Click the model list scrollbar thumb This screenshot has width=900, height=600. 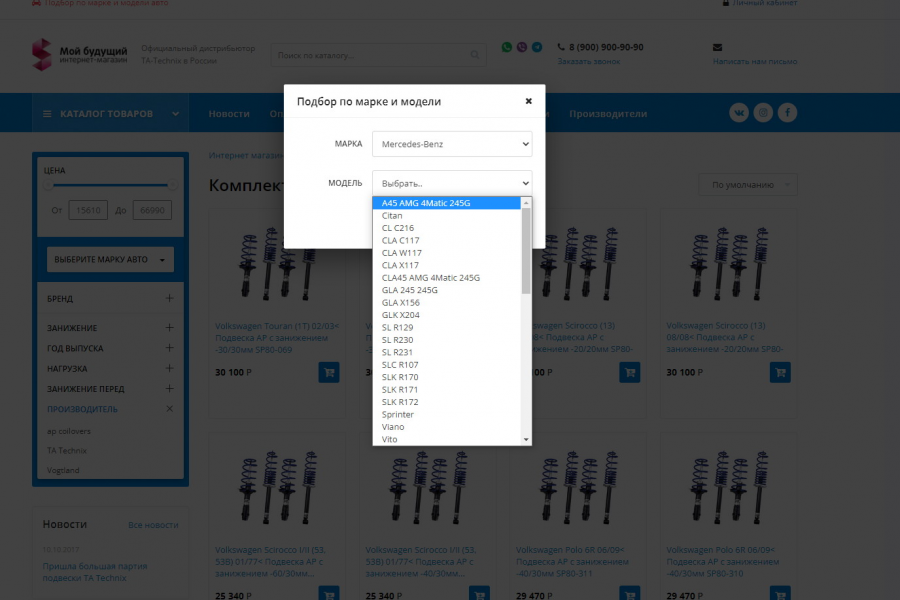tap(526, 251)
